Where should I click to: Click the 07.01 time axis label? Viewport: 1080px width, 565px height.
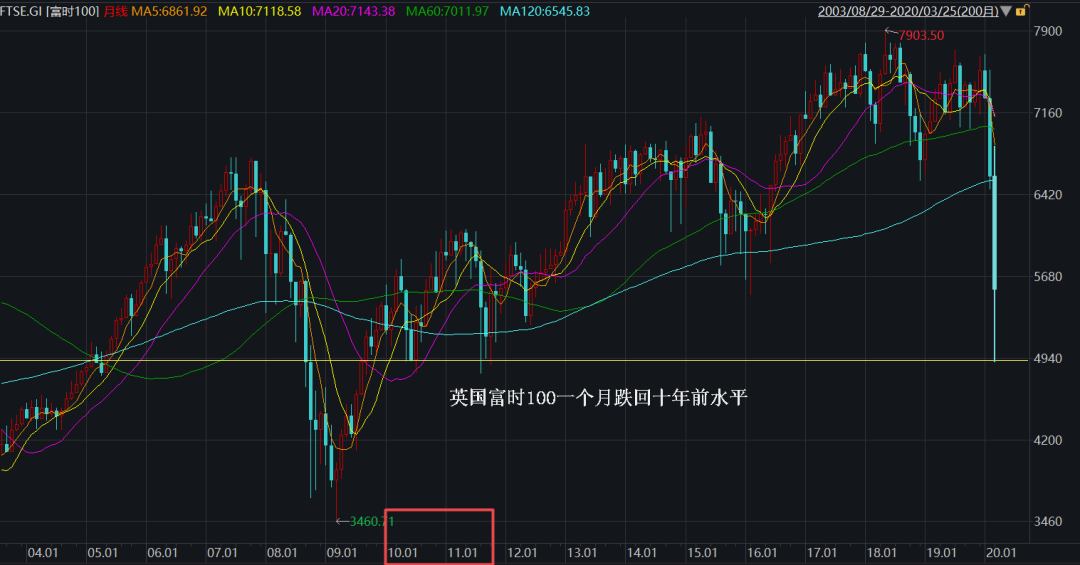click(222, 553)
